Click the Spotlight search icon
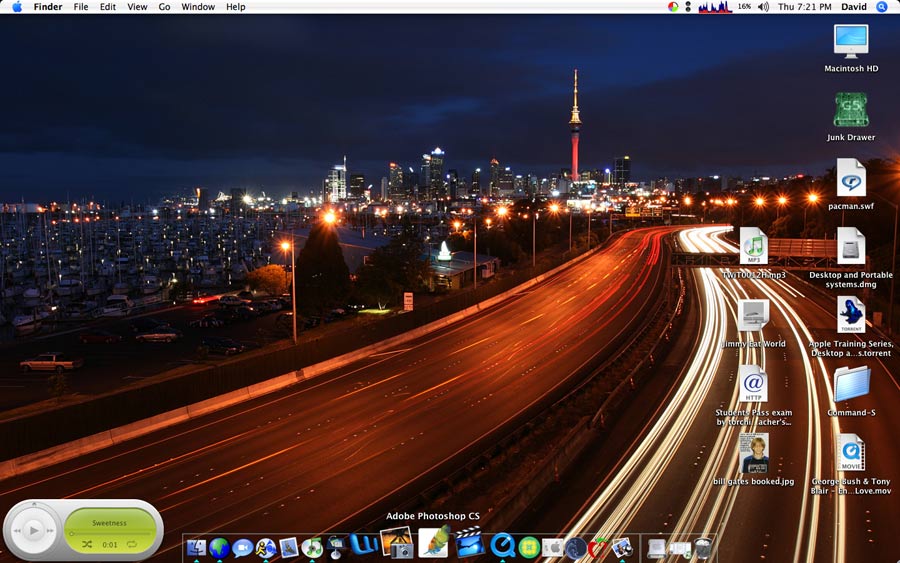 [x=882, y=7]
